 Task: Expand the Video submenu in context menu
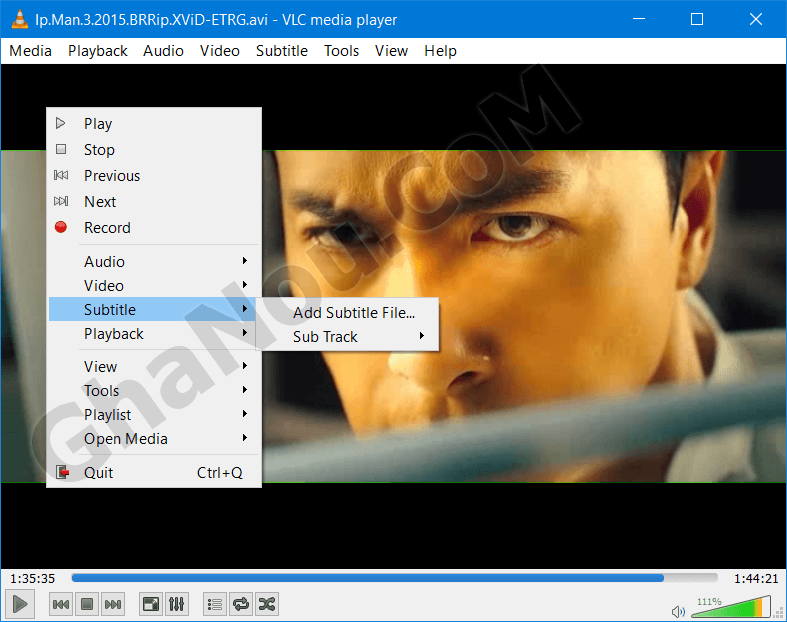[154, 286]
